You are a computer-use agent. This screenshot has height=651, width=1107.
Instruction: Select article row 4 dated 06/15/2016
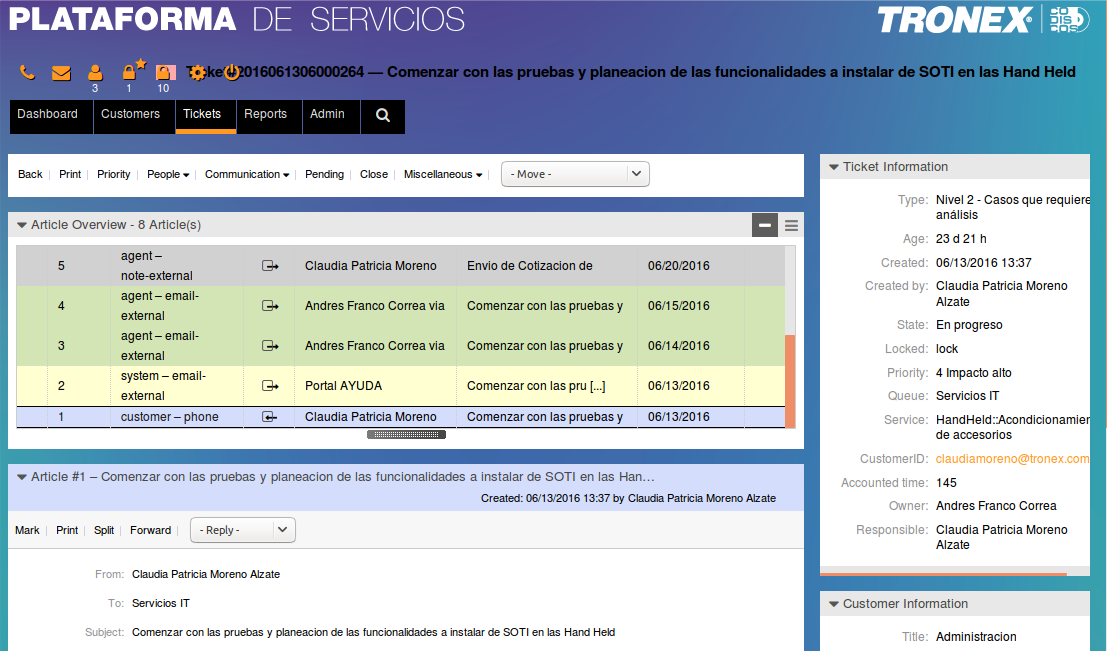pyautogui.click(x=400, y=306)
